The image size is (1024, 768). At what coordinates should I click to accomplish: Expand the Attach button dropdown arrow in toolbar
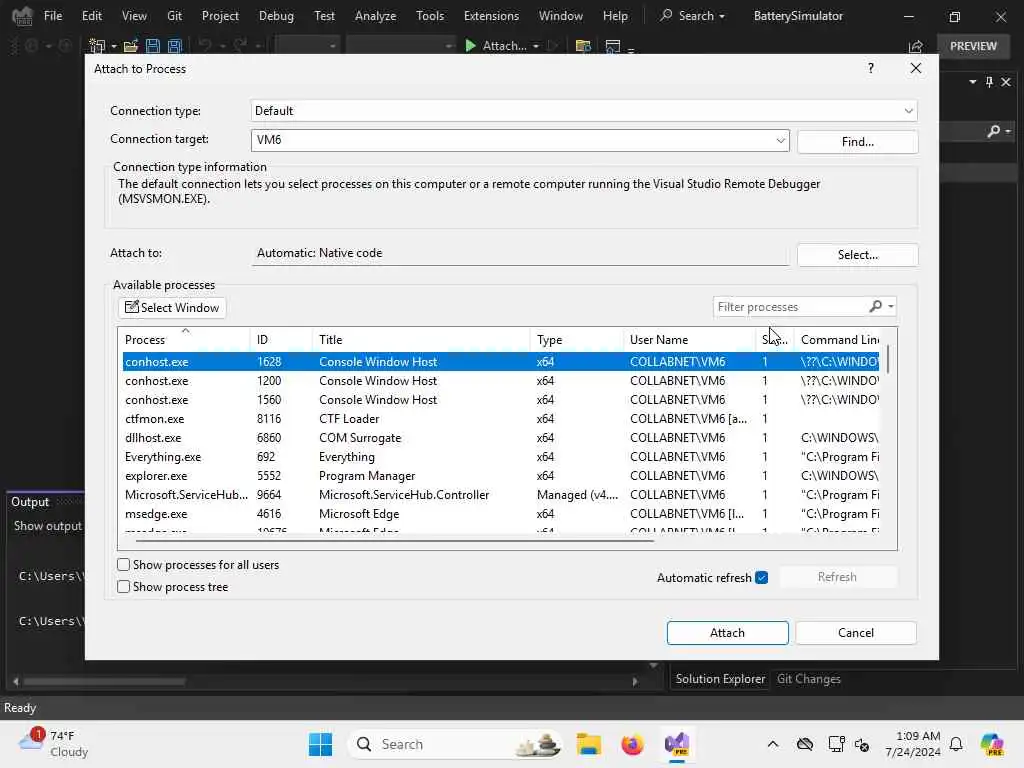[536, 46]
